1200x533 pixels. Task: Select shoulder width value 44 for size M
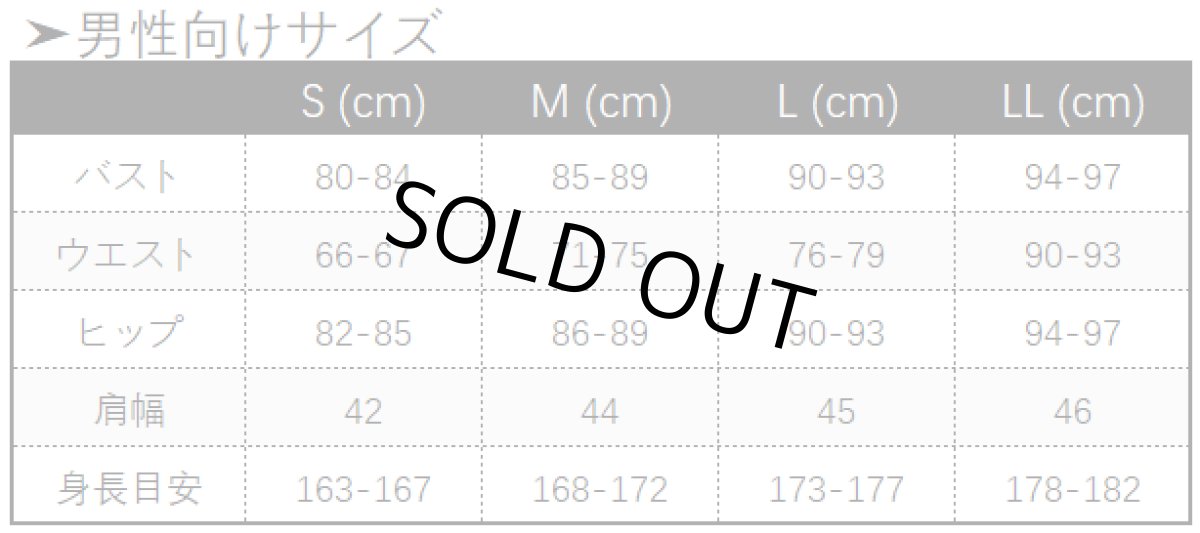(x=600, y=411)
